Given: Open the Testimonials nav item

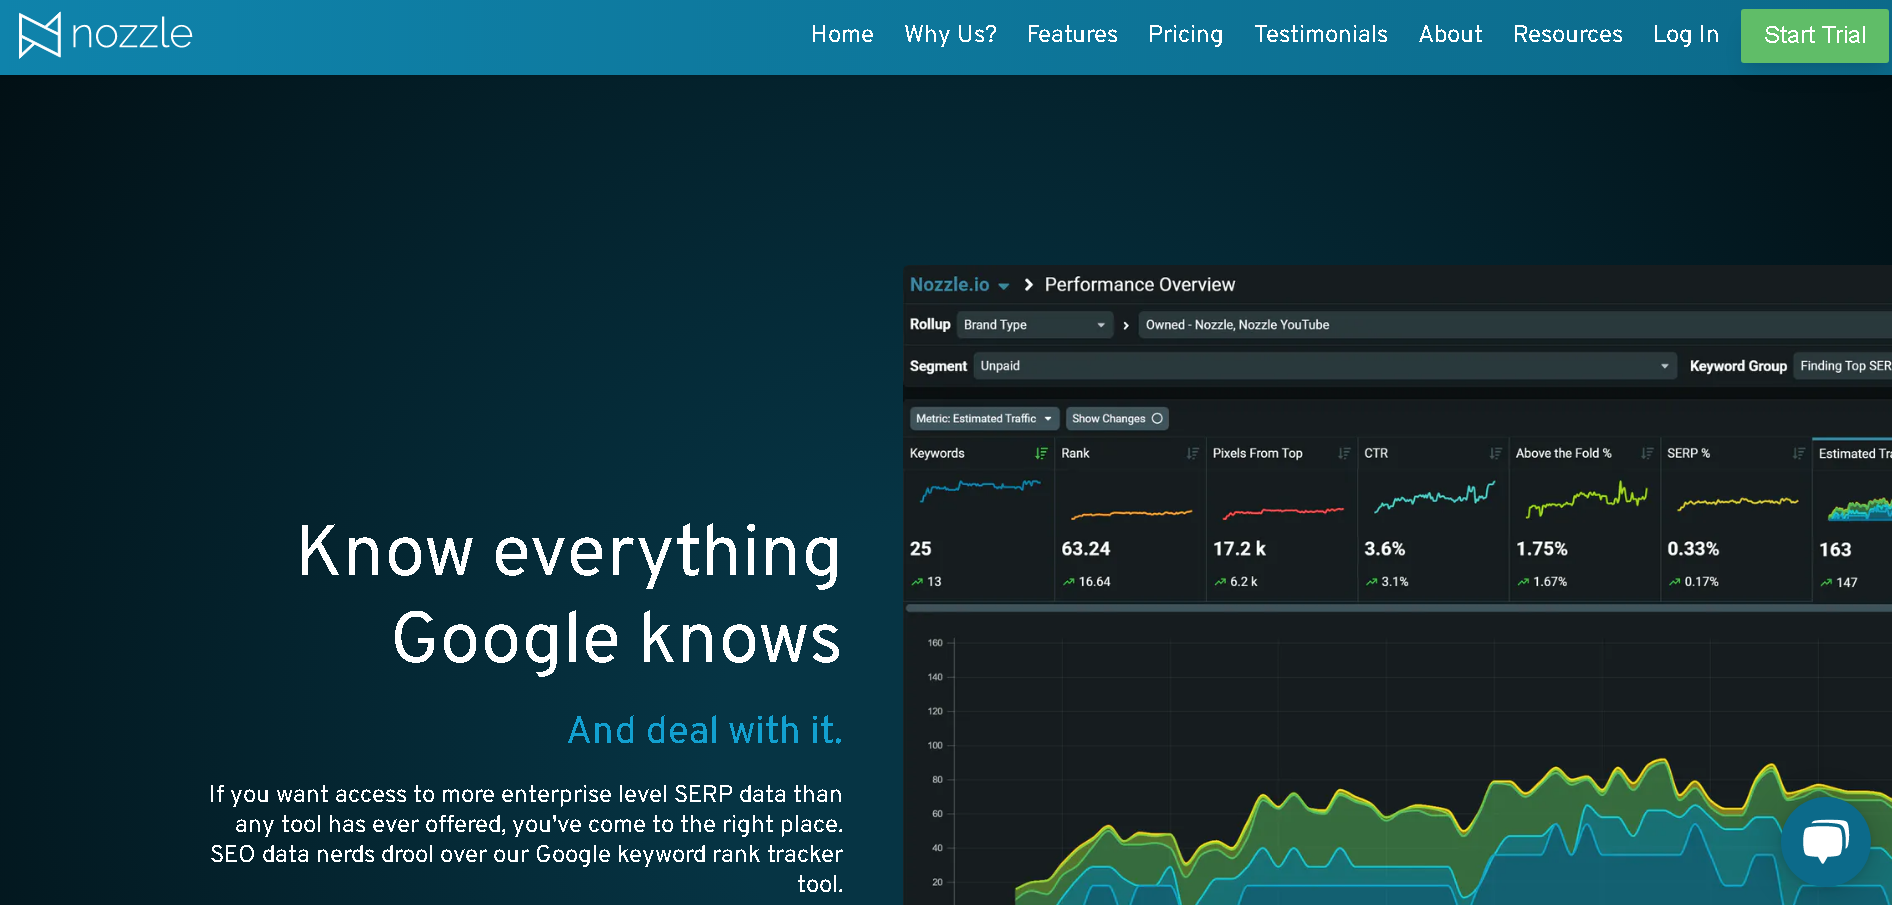Looking at the screenshot, I should coord(1321,35).
